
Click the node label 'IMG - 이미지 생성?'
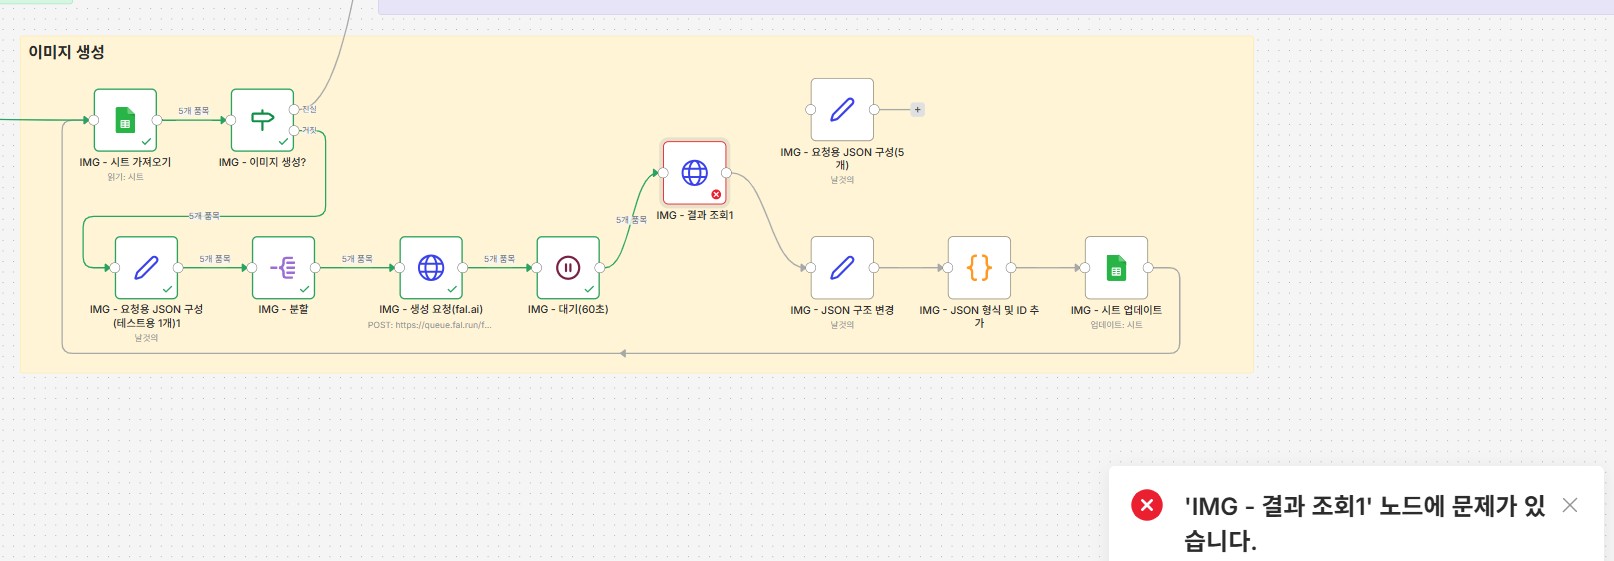[262, 162]
